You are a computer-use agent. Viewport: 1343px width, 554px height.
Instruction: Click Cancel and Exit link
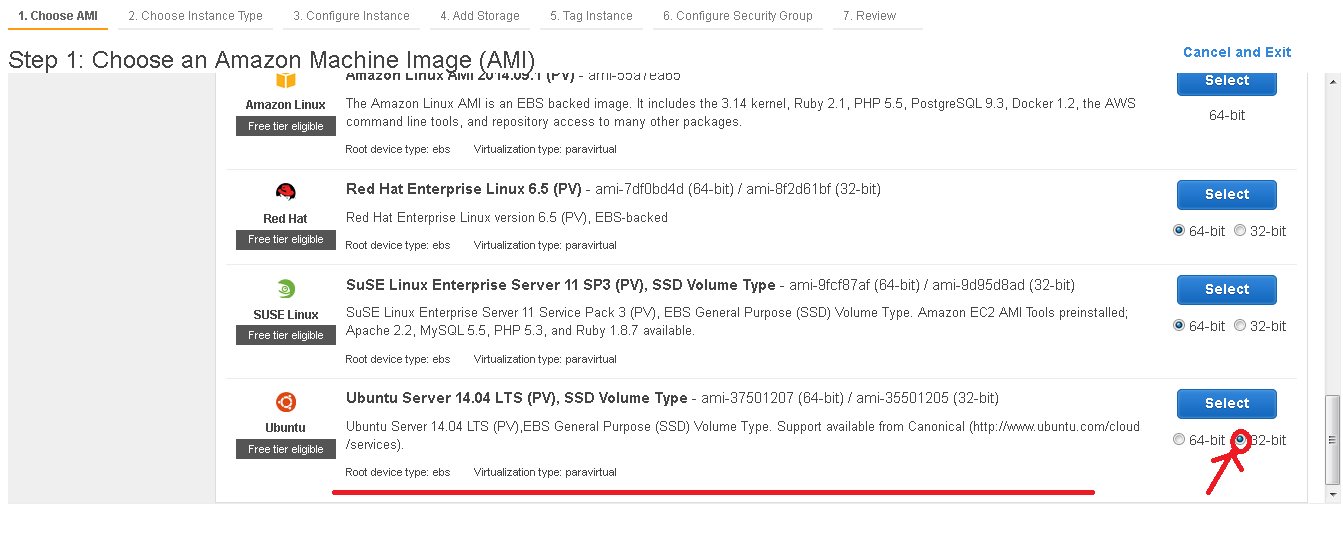(x=1237, y=52)
